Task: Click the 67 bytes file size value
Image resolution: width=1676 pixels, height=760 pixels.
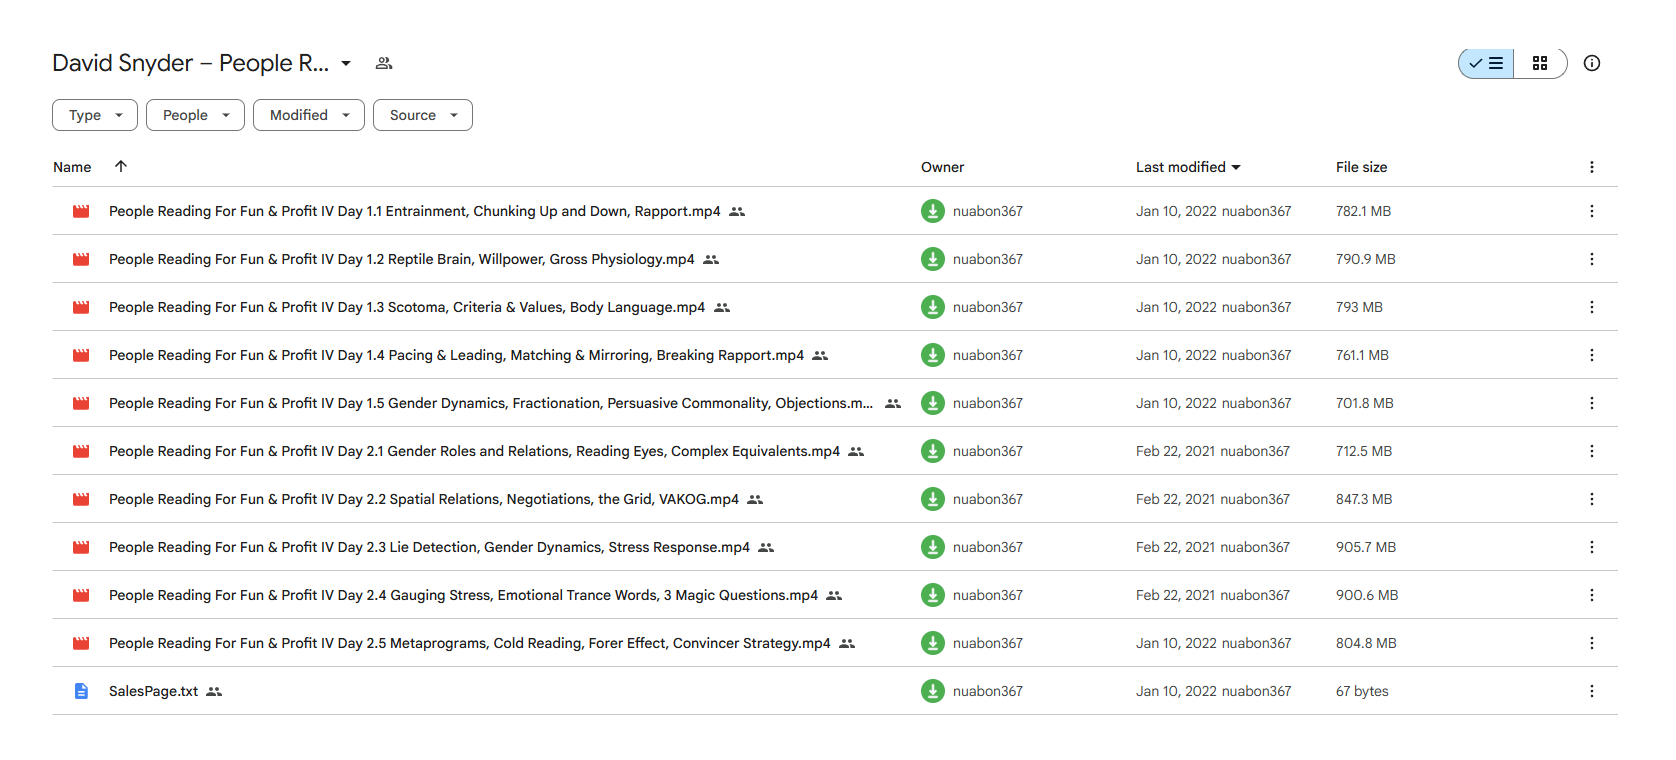Action: coord(1362,691)
